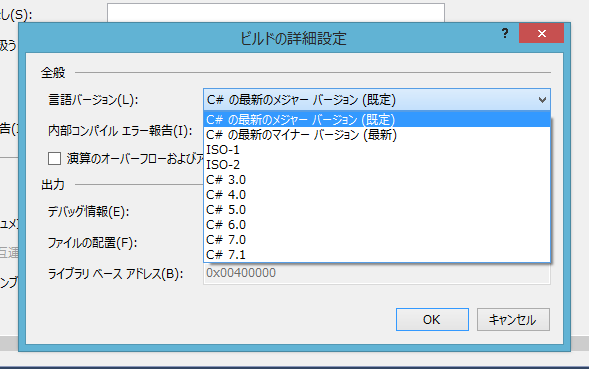Viewport: 589px width, 369px height.
Task: Click the キャンセル button
Action: point(513,319)
